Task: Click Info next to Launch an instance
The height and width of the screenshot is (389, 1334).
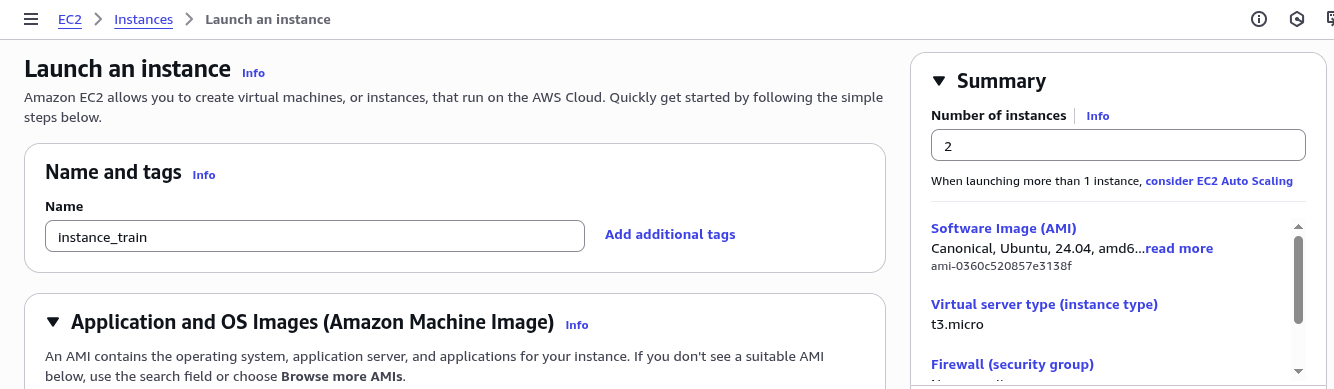Action: pyautogui.click(x=253, y=73)
